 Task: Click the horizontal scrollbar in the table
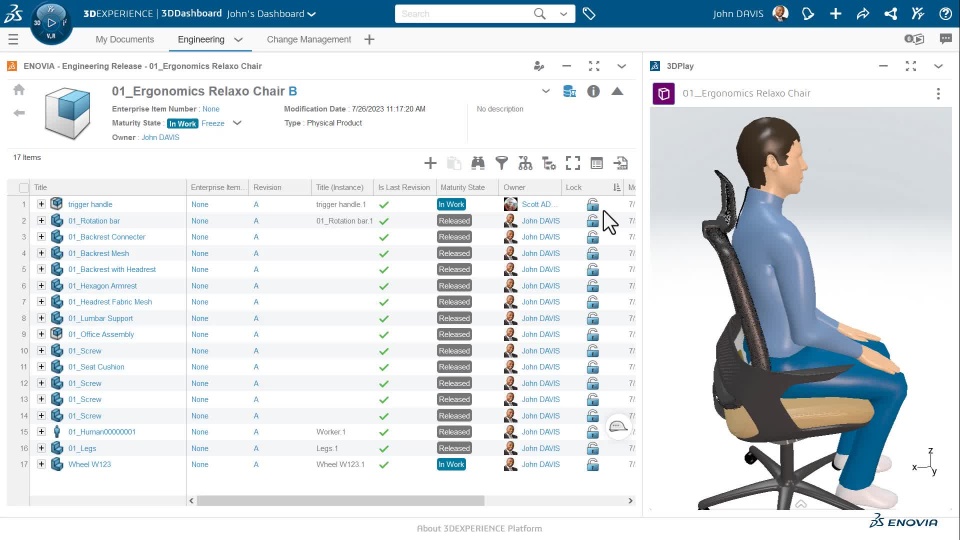coord(340,501)
